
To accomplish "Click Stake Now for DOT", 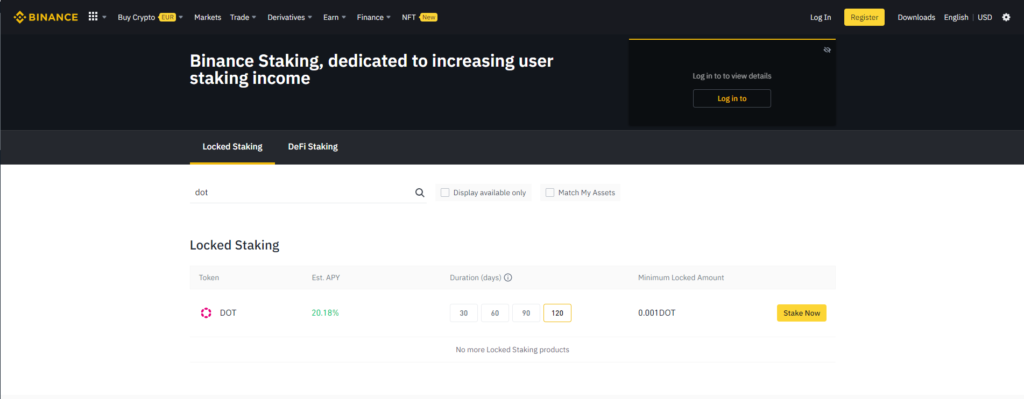I will 801,313.
